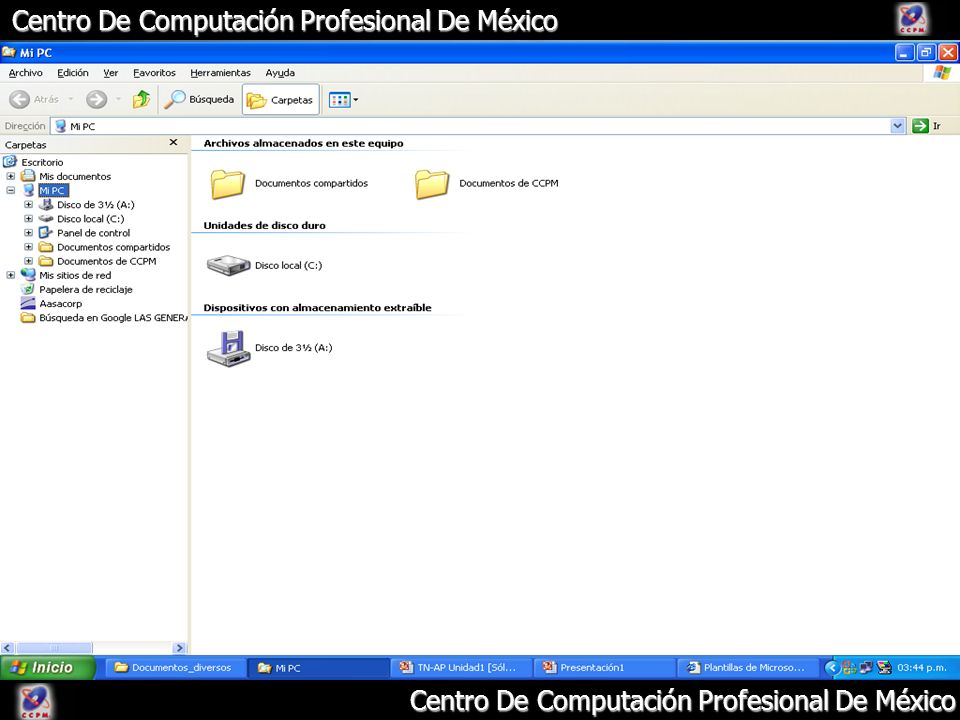
Task: Click right arrow of folder pane scrollbar
Action: 179,648
